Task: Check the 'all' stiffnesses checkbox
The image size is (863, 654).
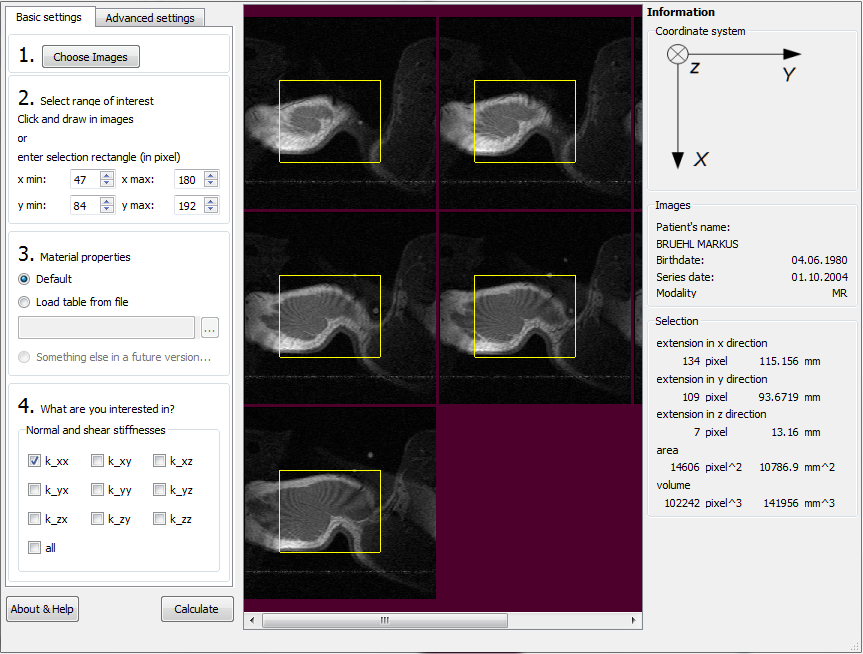Action: click(35, 548)
